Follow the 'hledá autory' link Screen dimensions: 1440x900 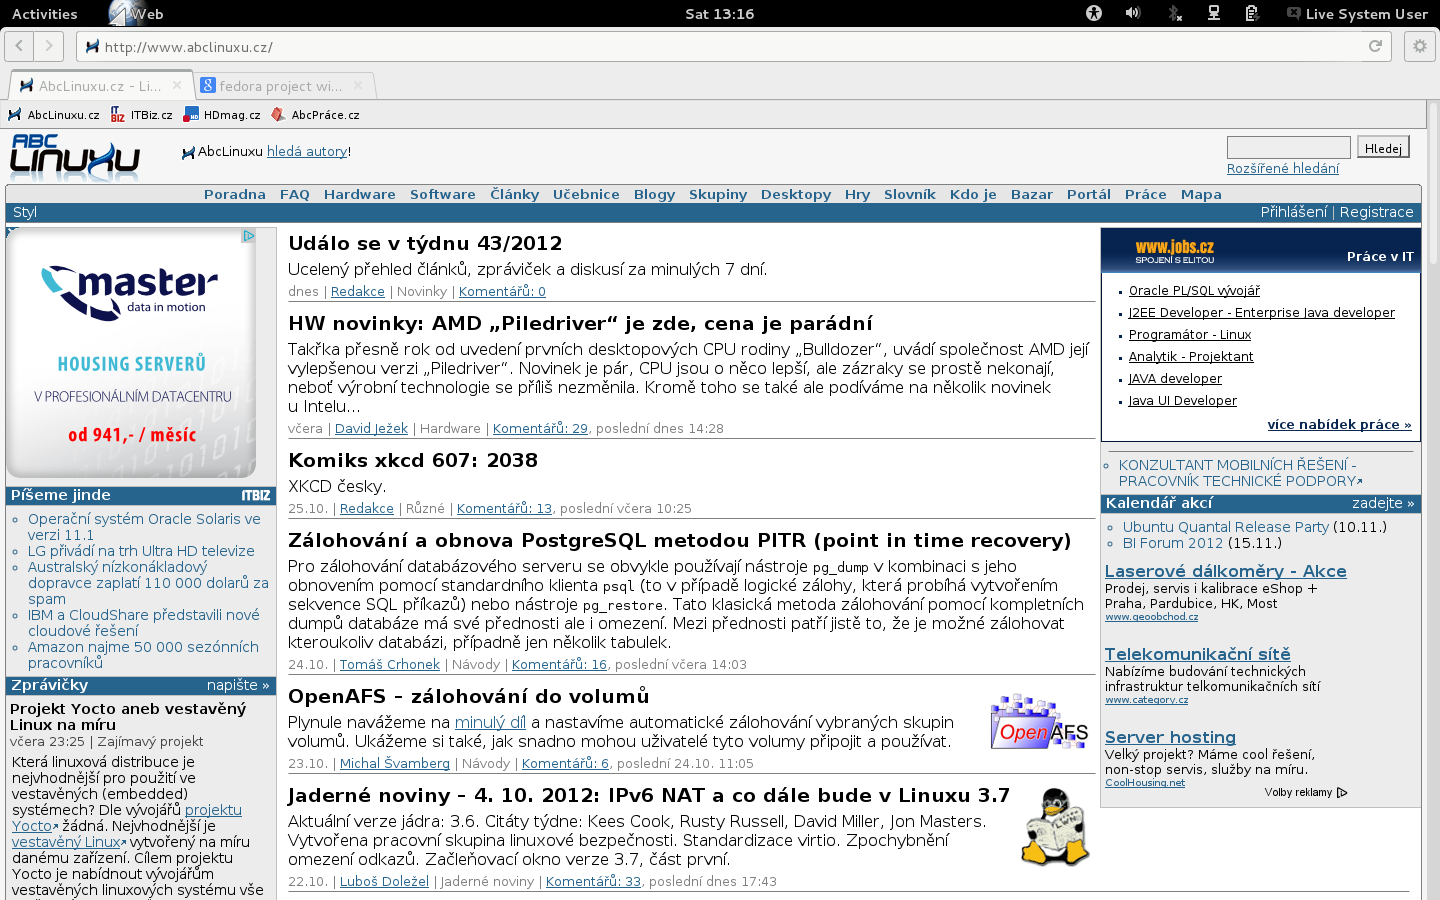click(x=307, y=151)
